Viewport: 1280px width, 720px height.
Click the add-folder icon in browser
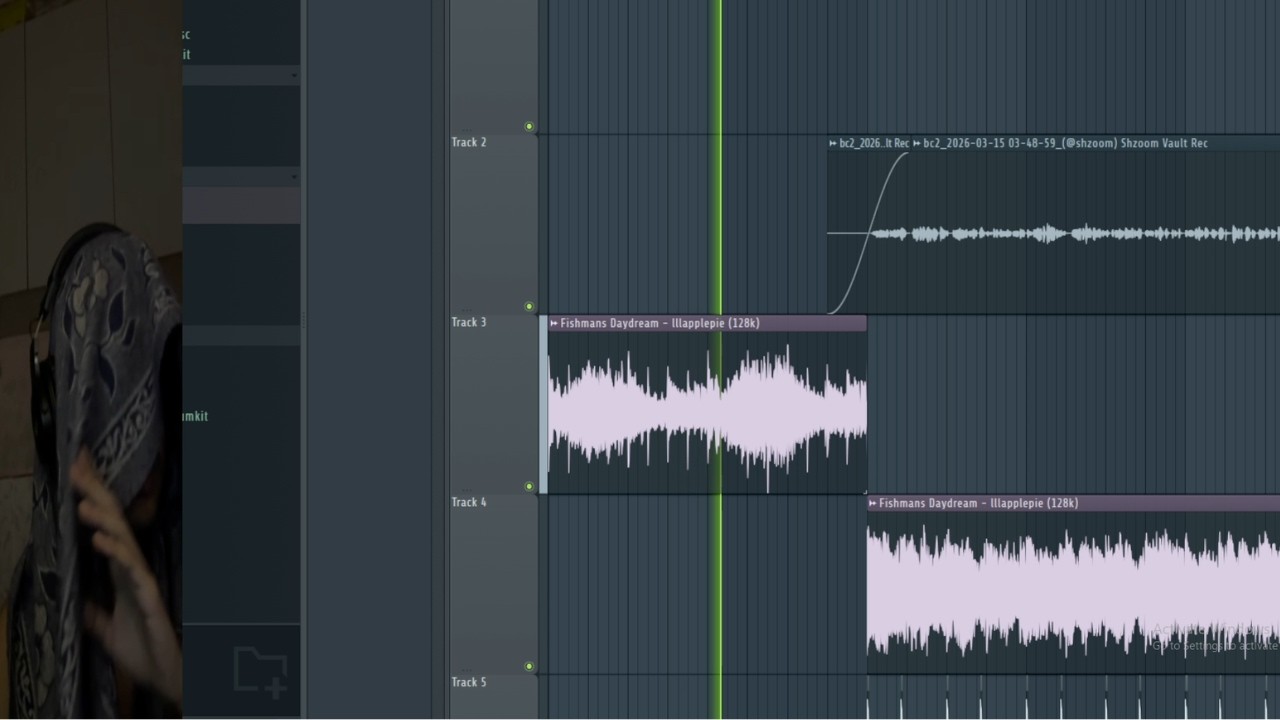[261, 670]
